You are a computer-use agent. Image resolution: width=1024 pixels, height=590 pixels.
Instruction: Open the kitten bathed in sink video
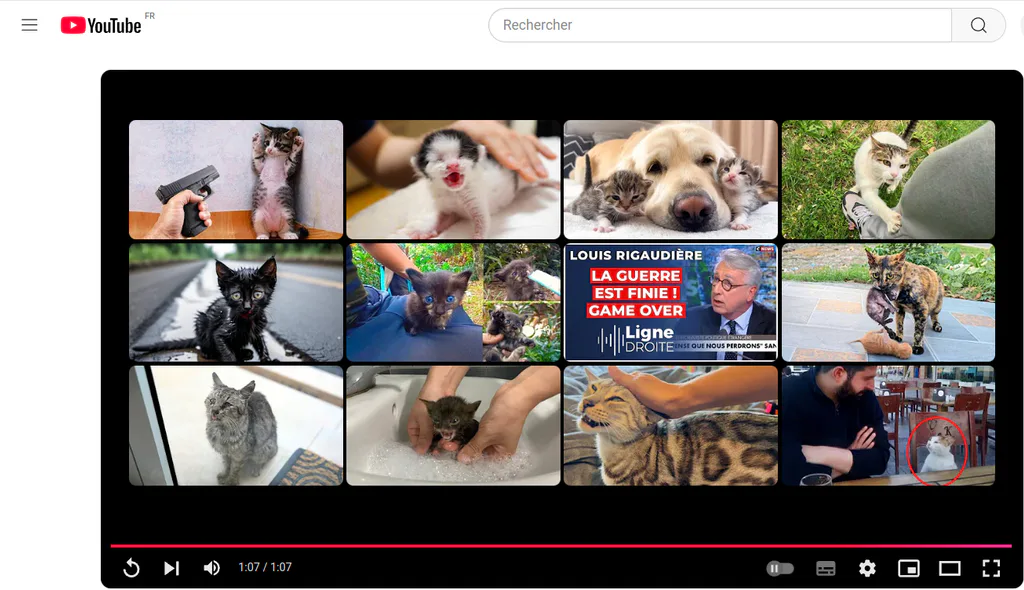click(x=453, y=425)
